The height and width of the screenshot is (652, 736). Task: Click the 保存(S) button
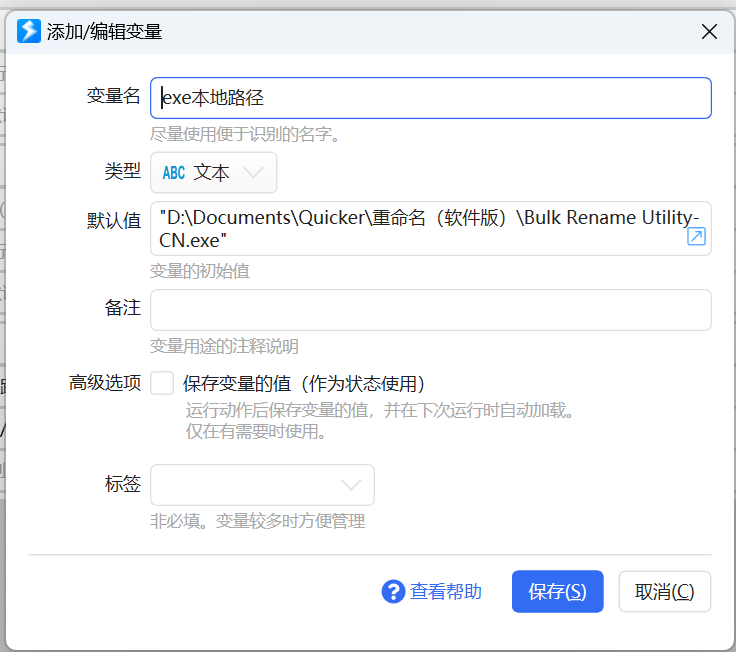click(557, 591)
